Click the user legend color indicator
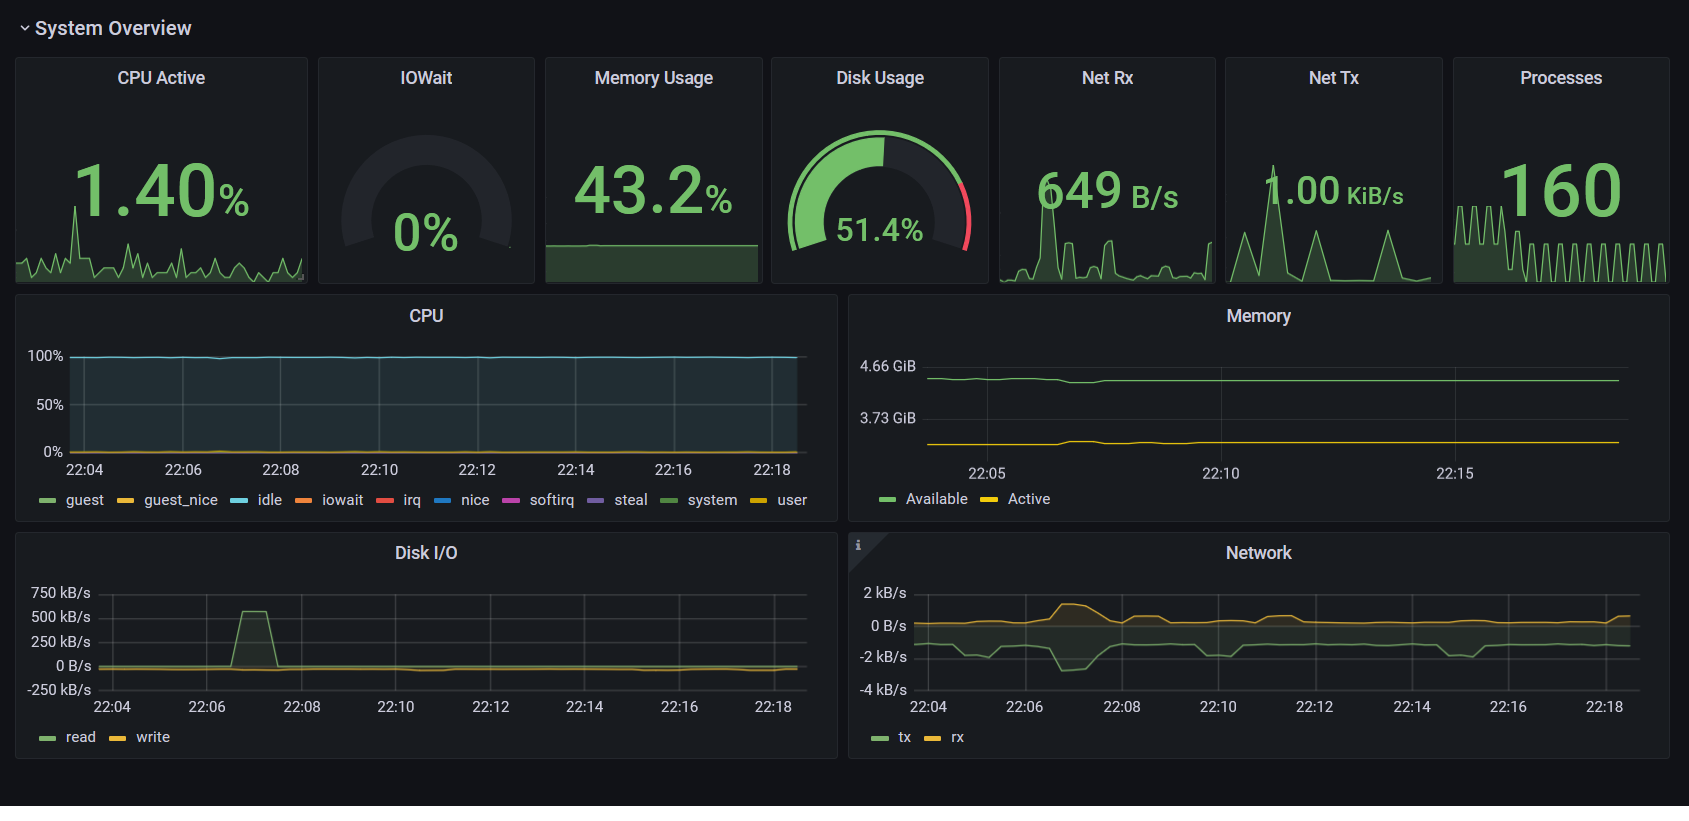The height and width of the screenshot is (821, 1689). (x=759, y=501)
